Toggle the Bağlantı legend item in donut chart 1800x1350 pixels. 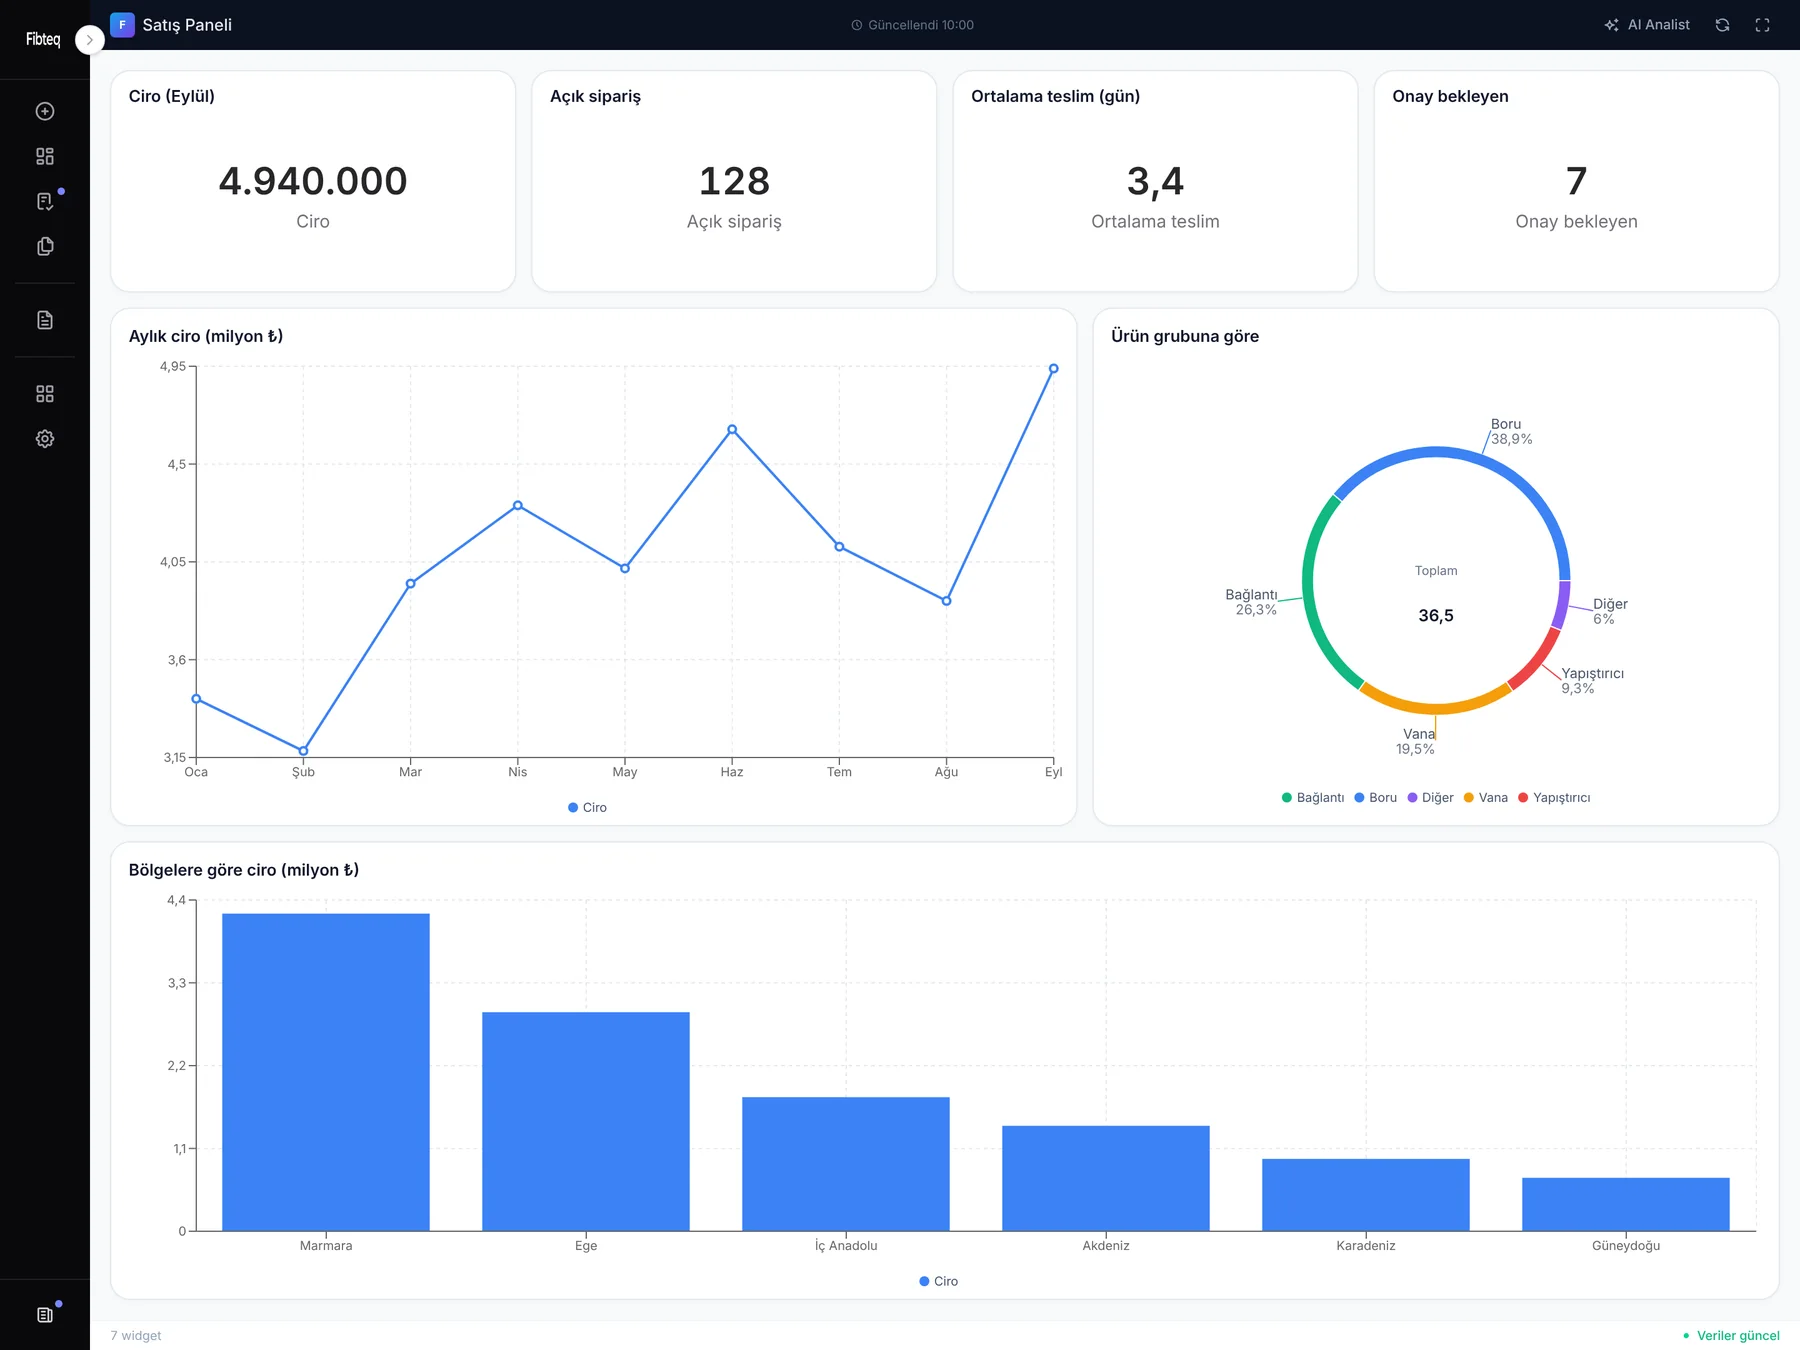(x=1313, y=797)
